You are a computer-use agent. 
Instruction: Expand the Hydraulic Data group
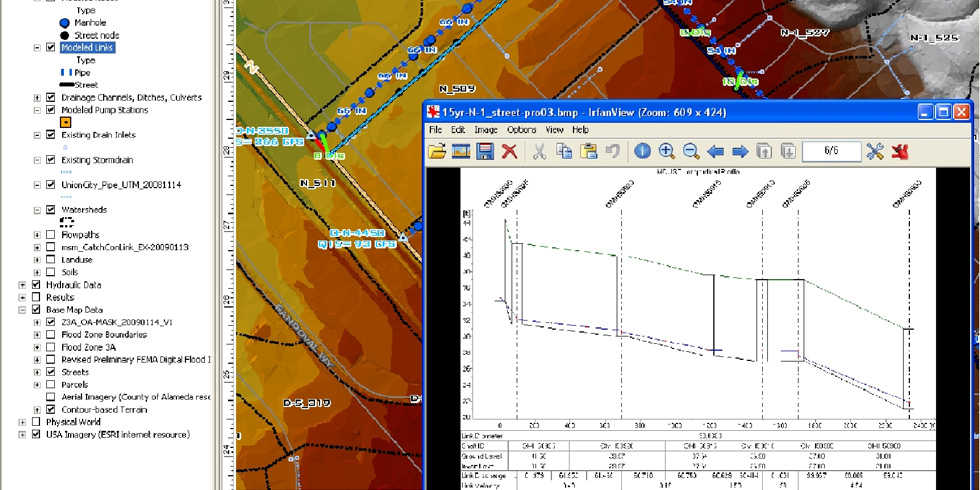pyautogui.click(x=22, y=284)
